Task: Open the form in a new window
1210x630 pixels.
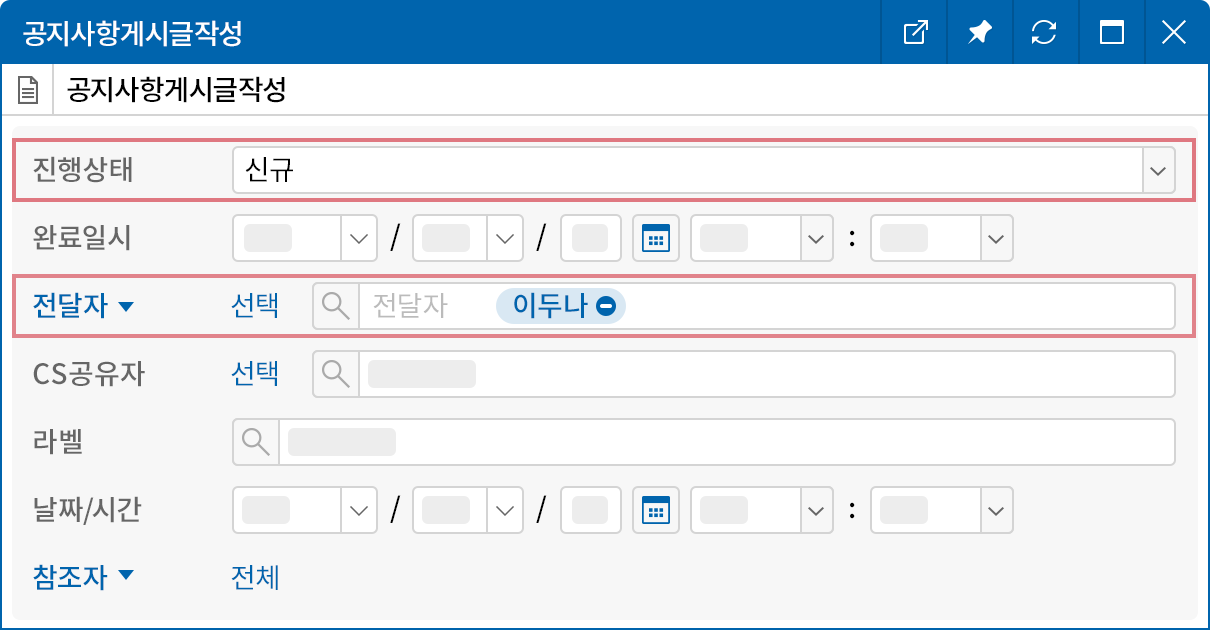Action: 914,33
